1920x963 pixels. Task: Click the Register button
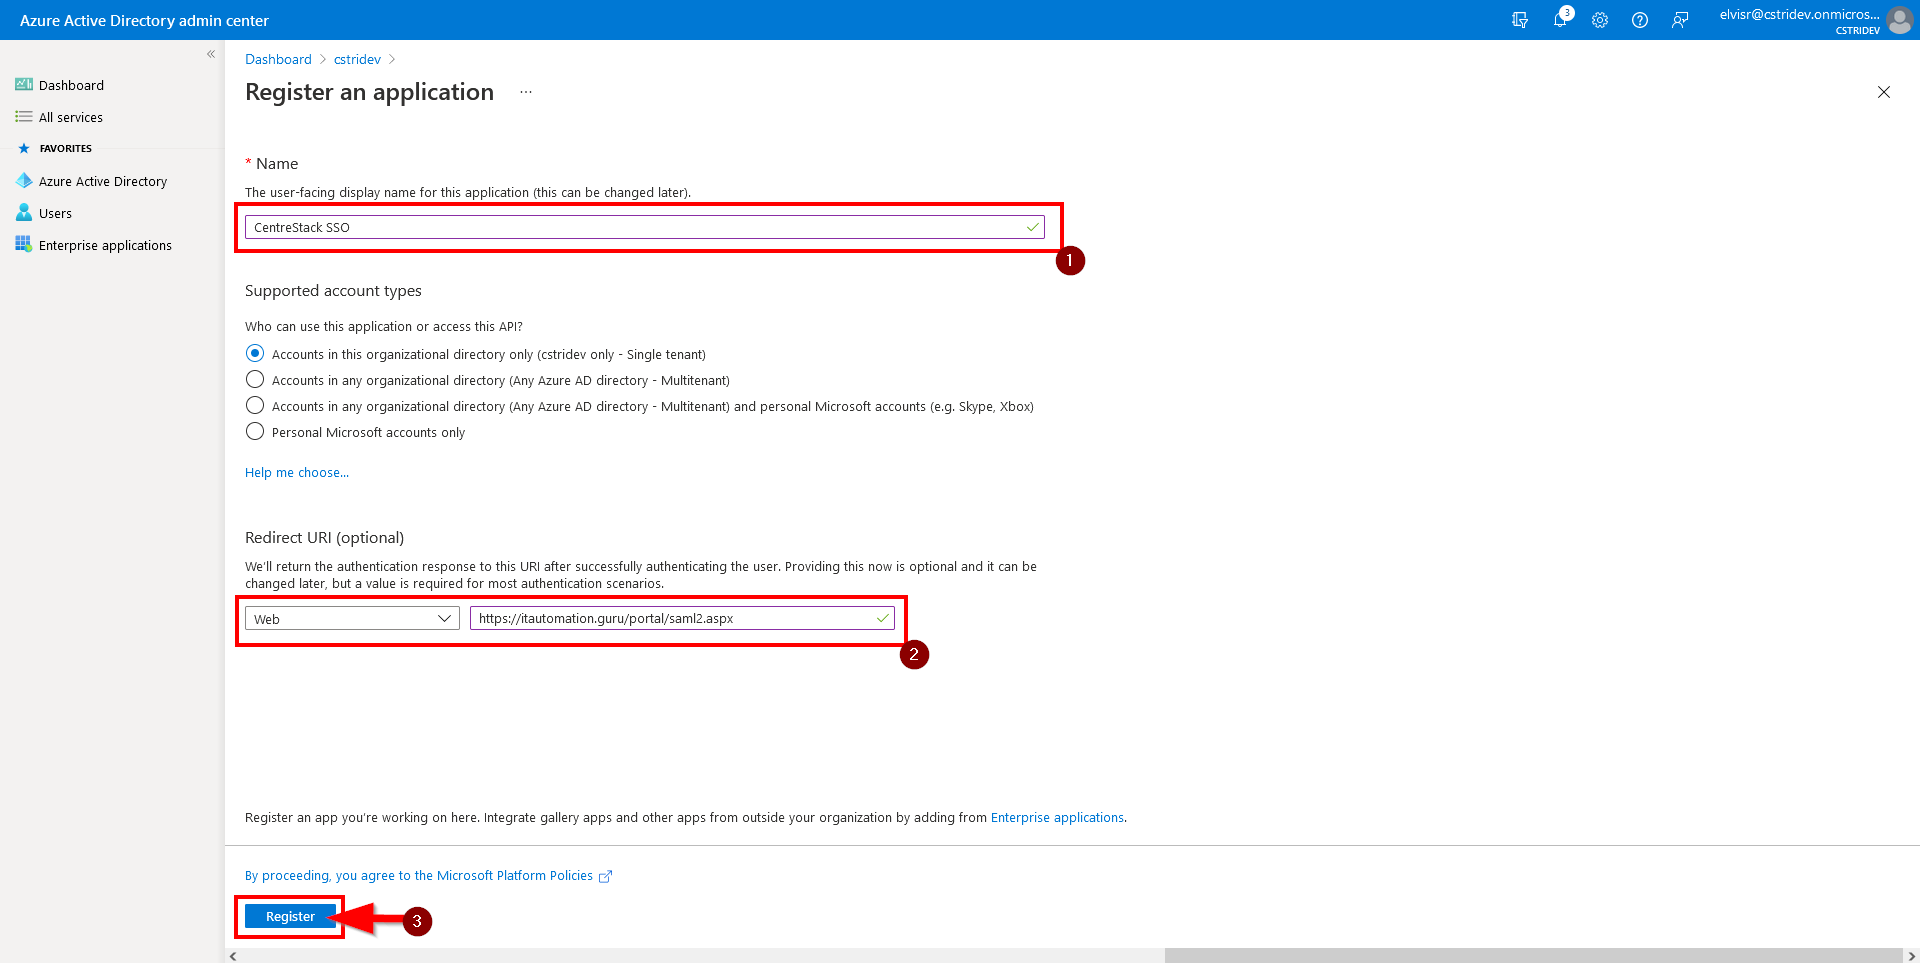pos(290,916)
